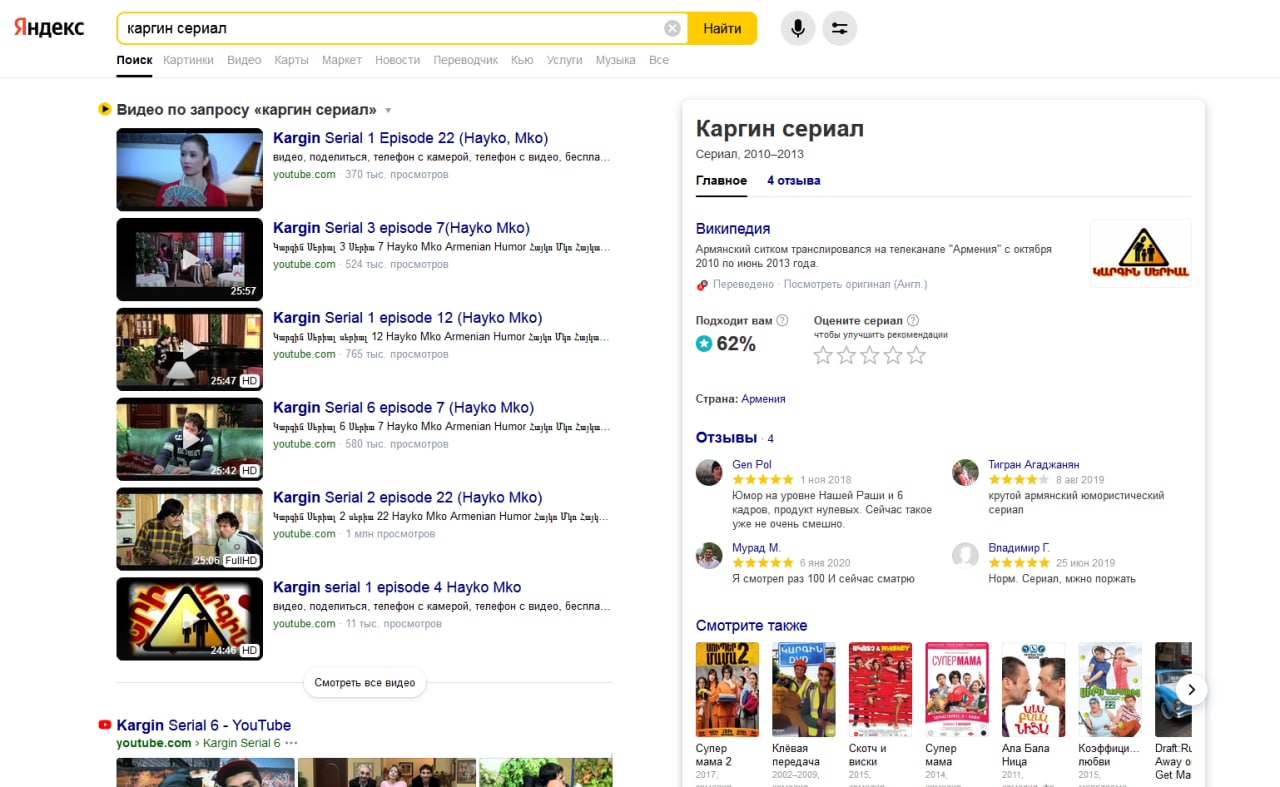Click the Яндекс logo
Screen dimensions: 1280x787
(x=49, y=28)
